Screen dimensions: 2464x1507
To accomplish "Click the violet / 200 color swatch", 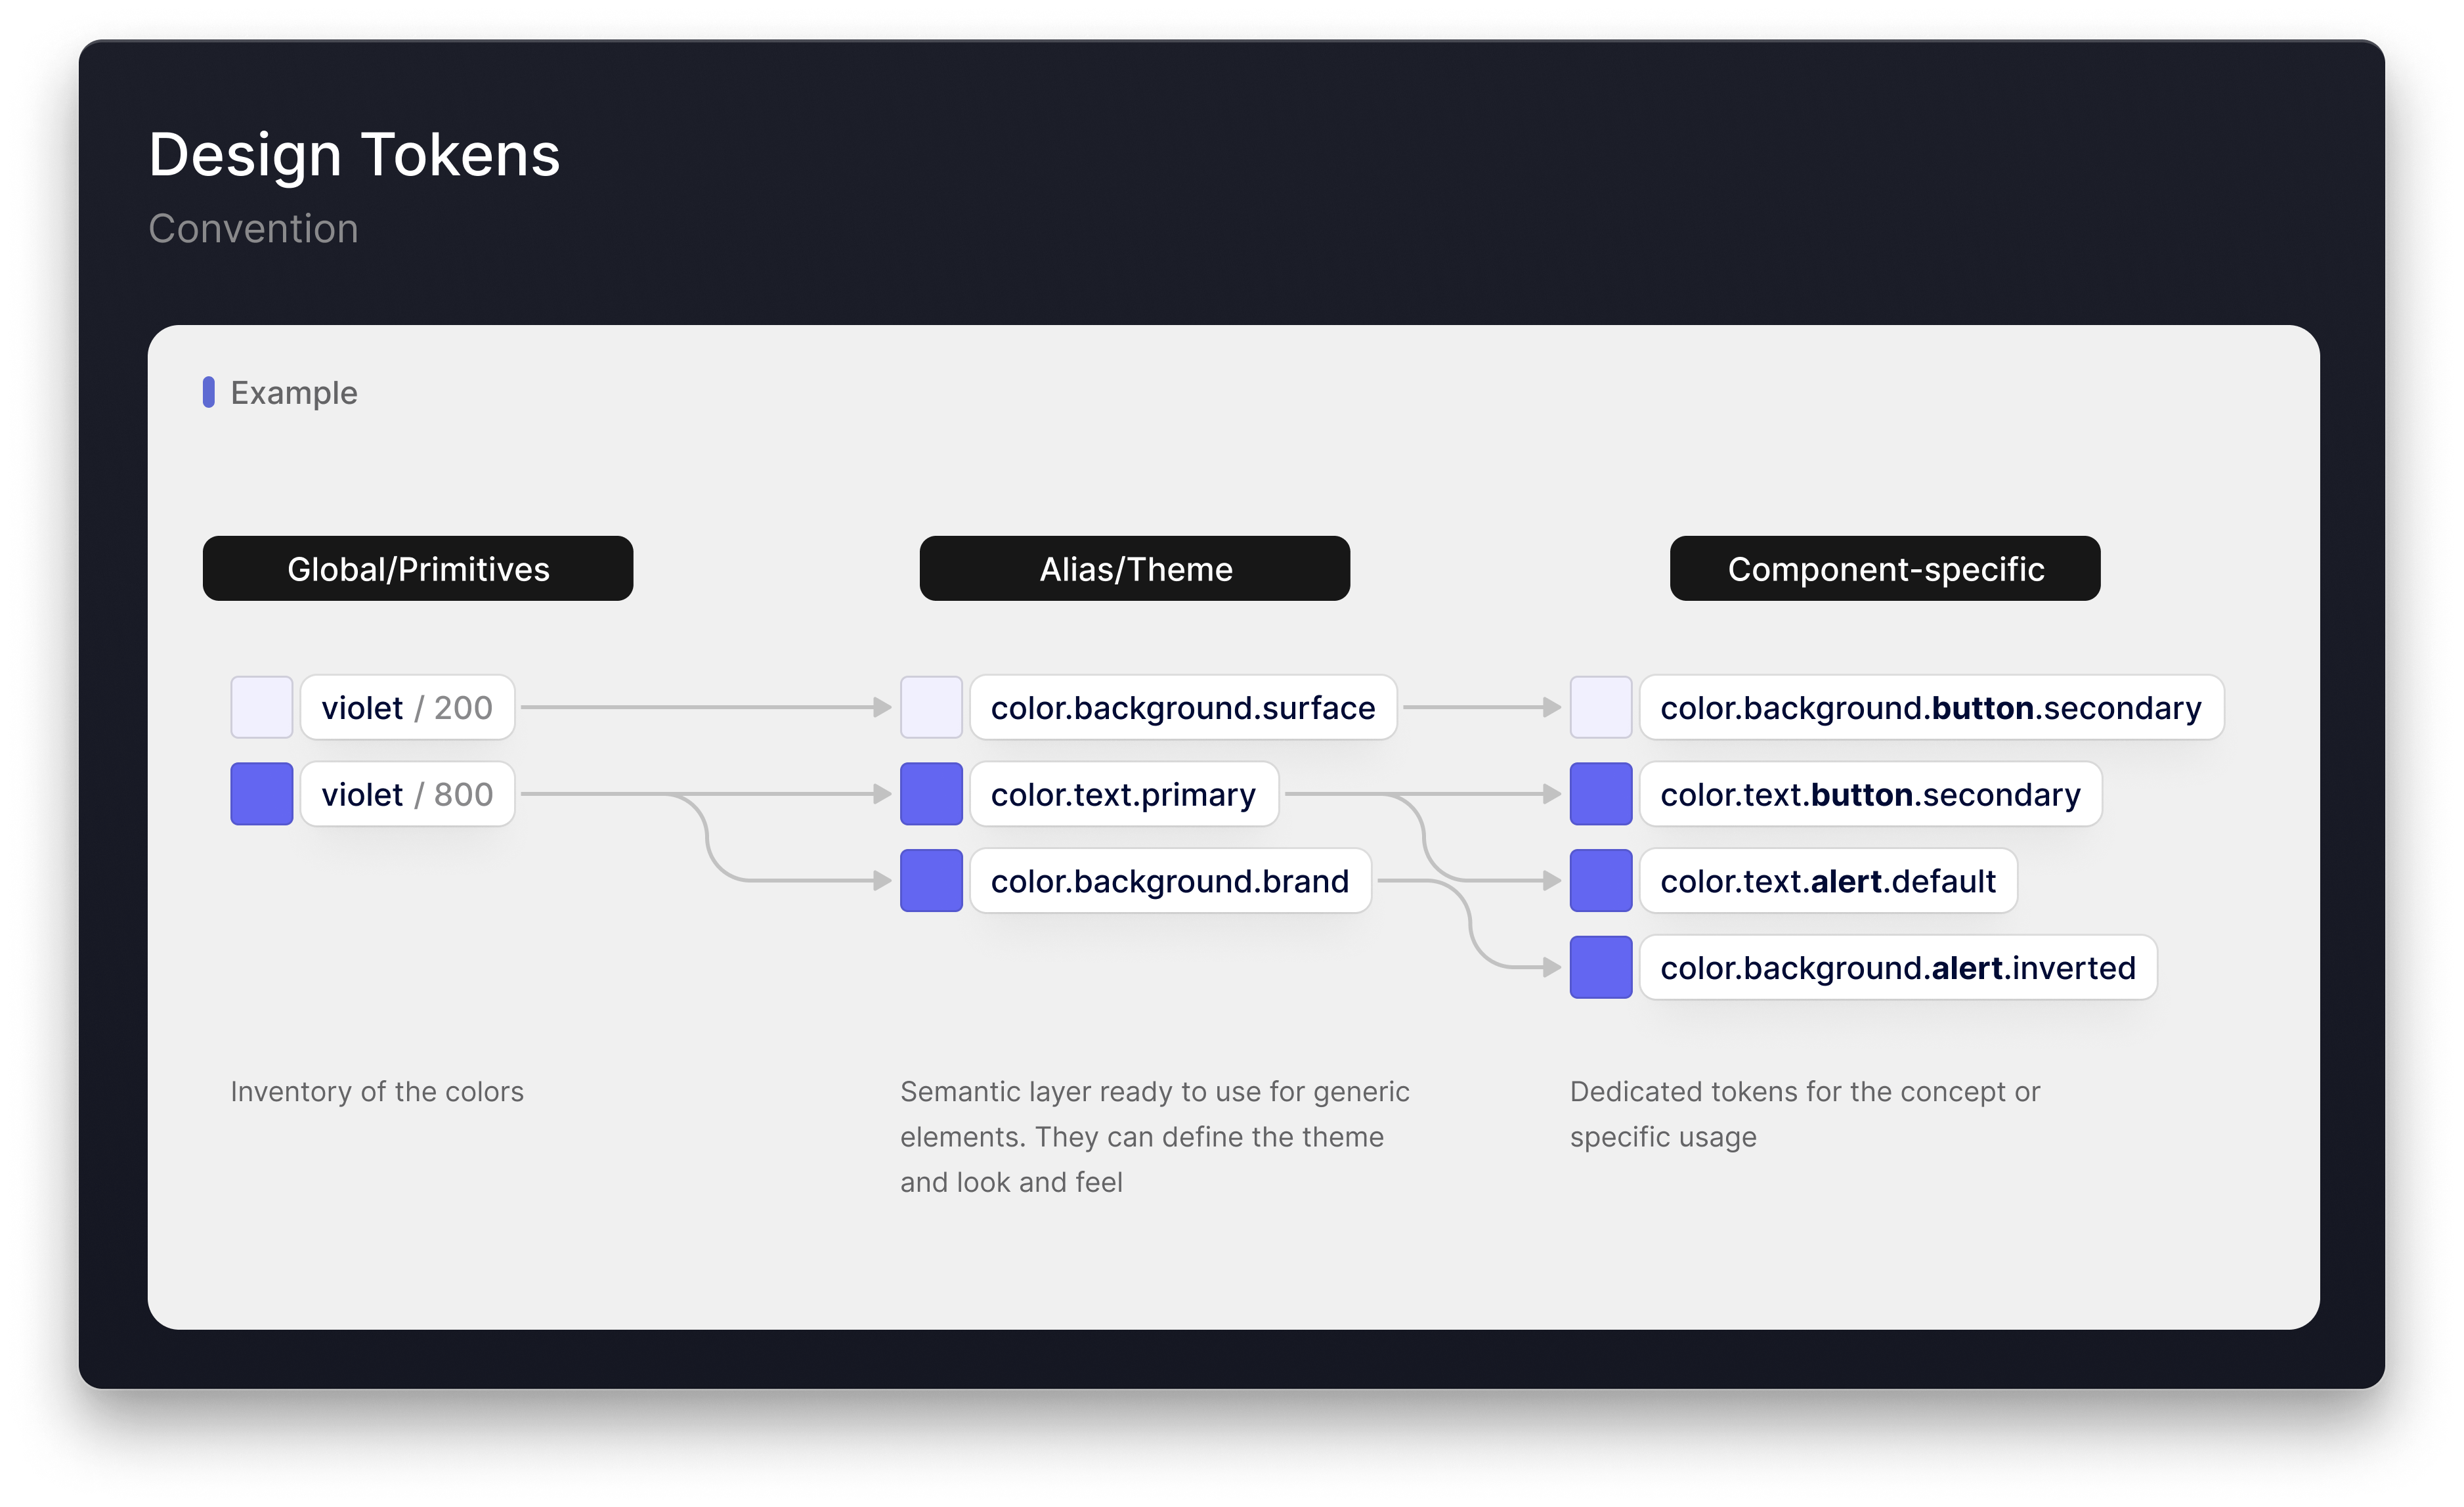I will pyautogui.click(x=261, y=707).
